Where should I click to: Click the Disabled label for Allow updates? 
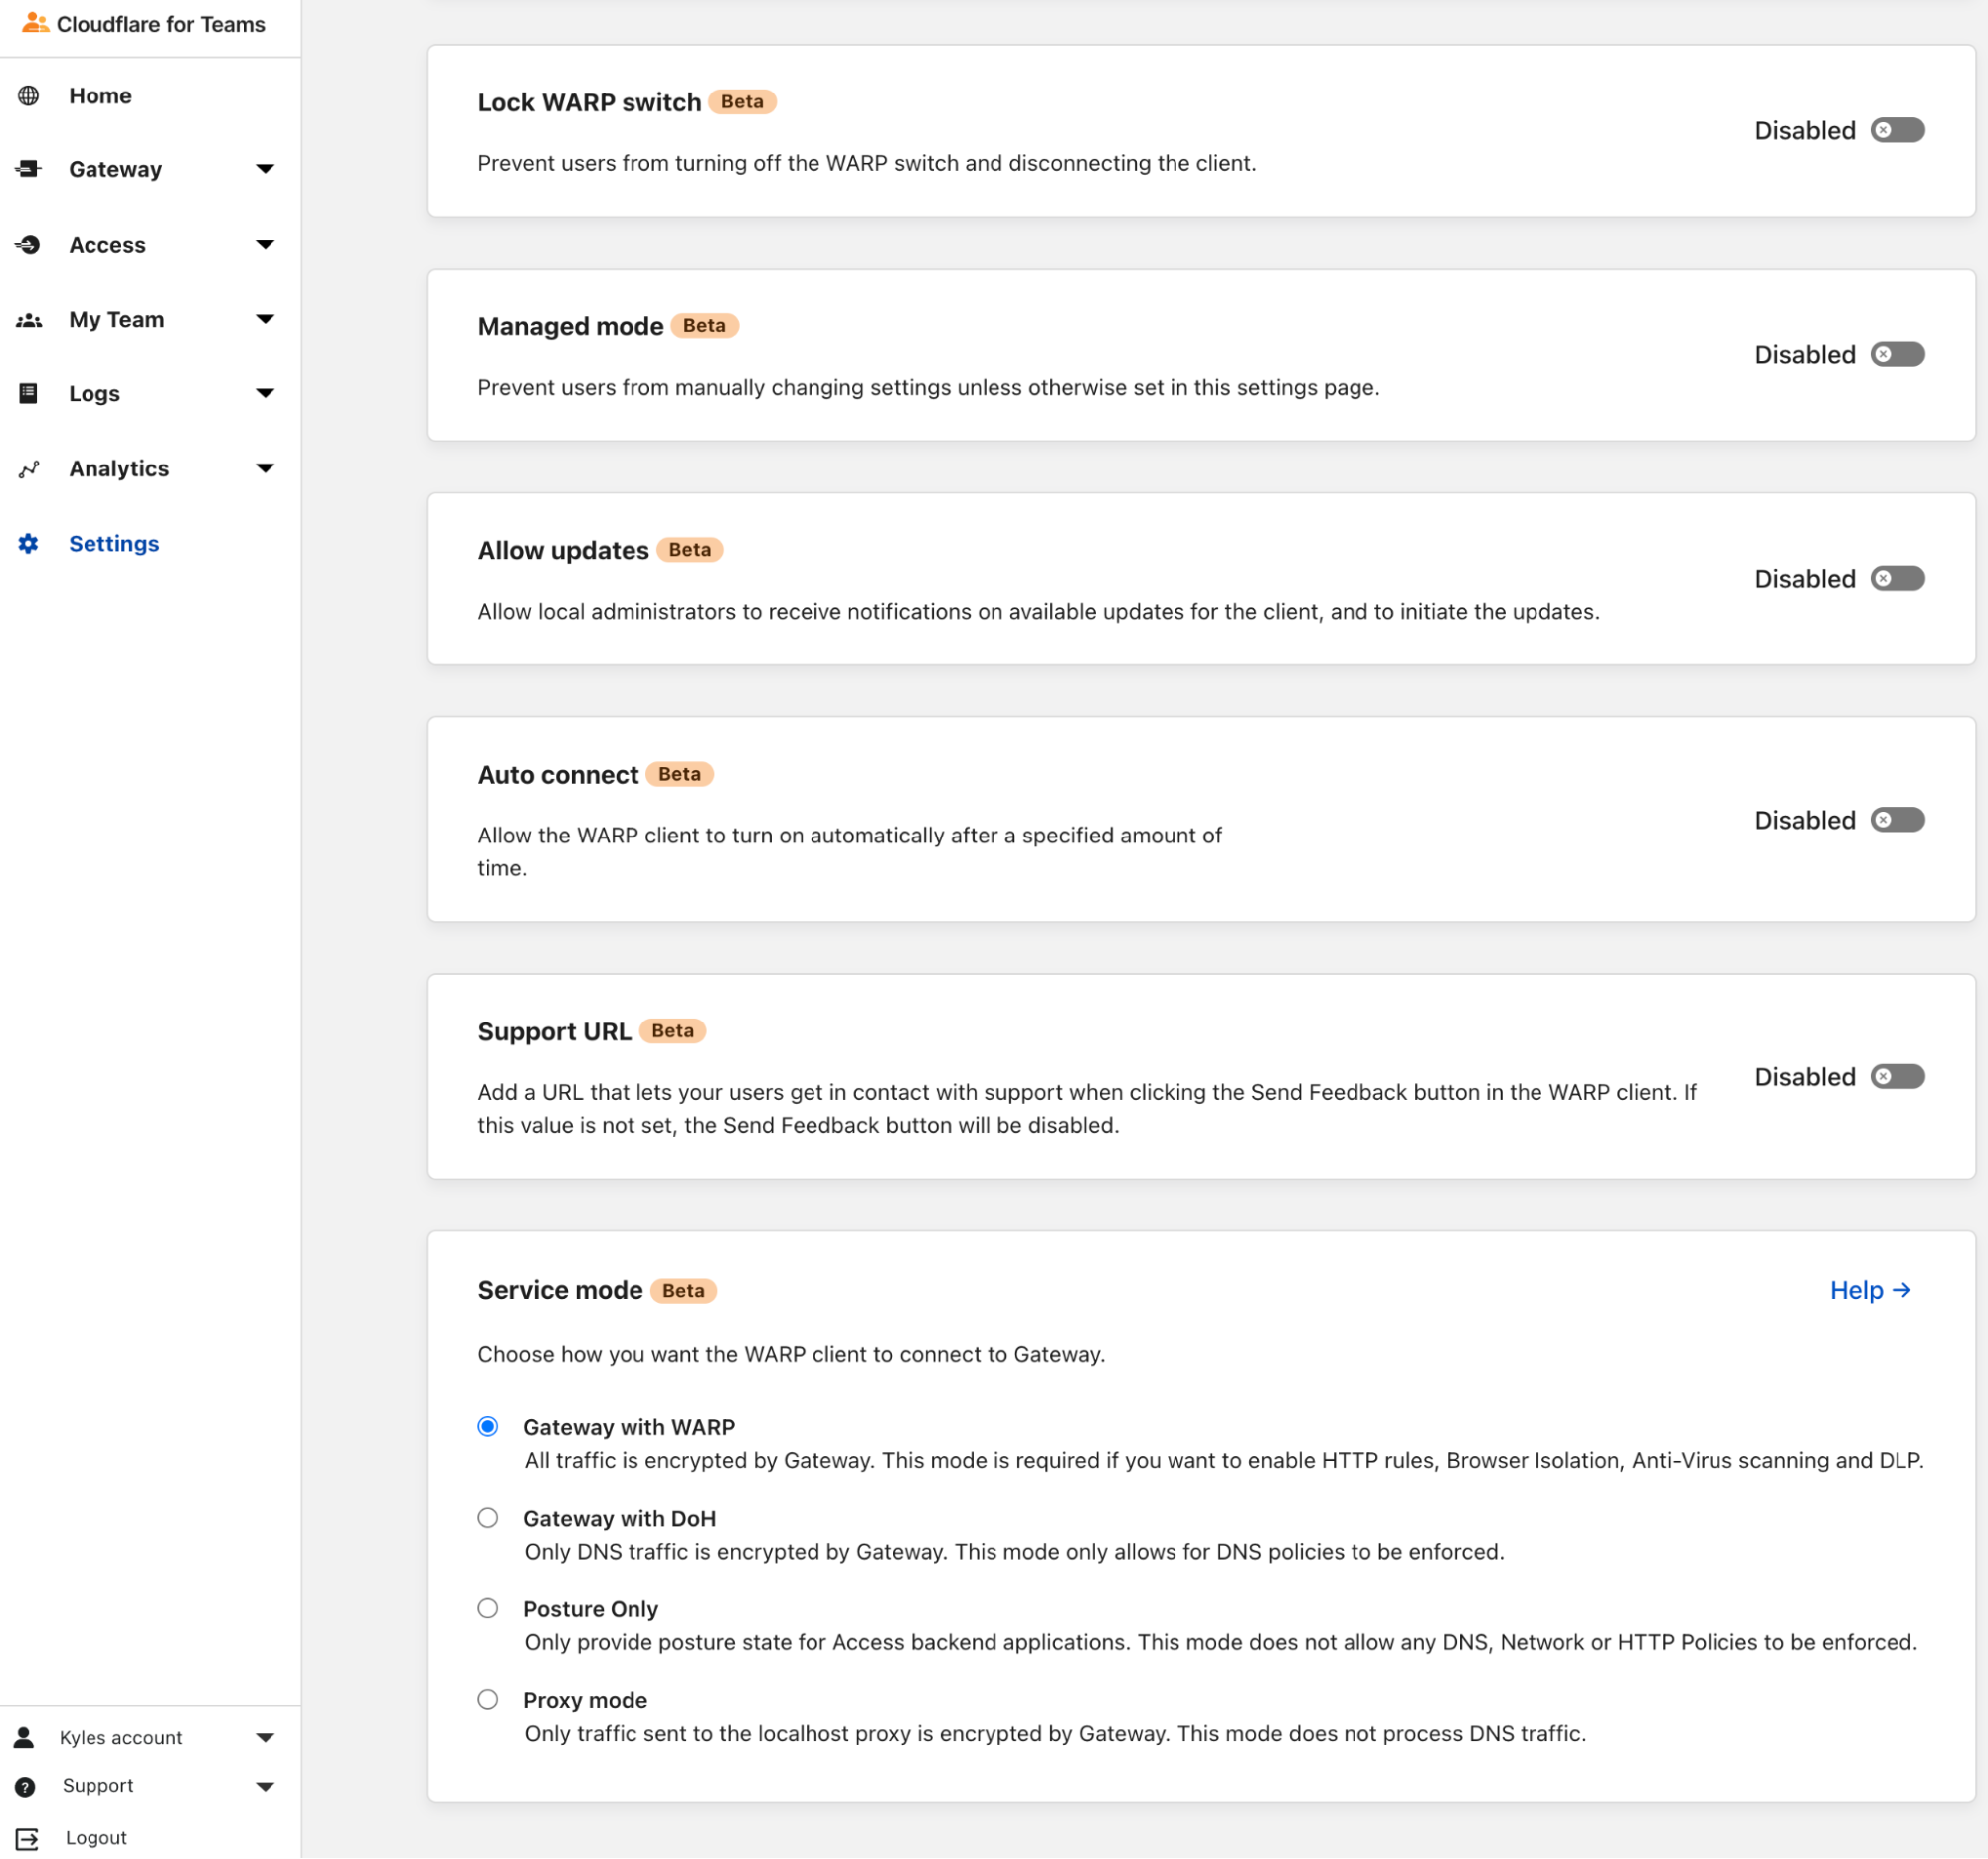(x=1805, y=579)
